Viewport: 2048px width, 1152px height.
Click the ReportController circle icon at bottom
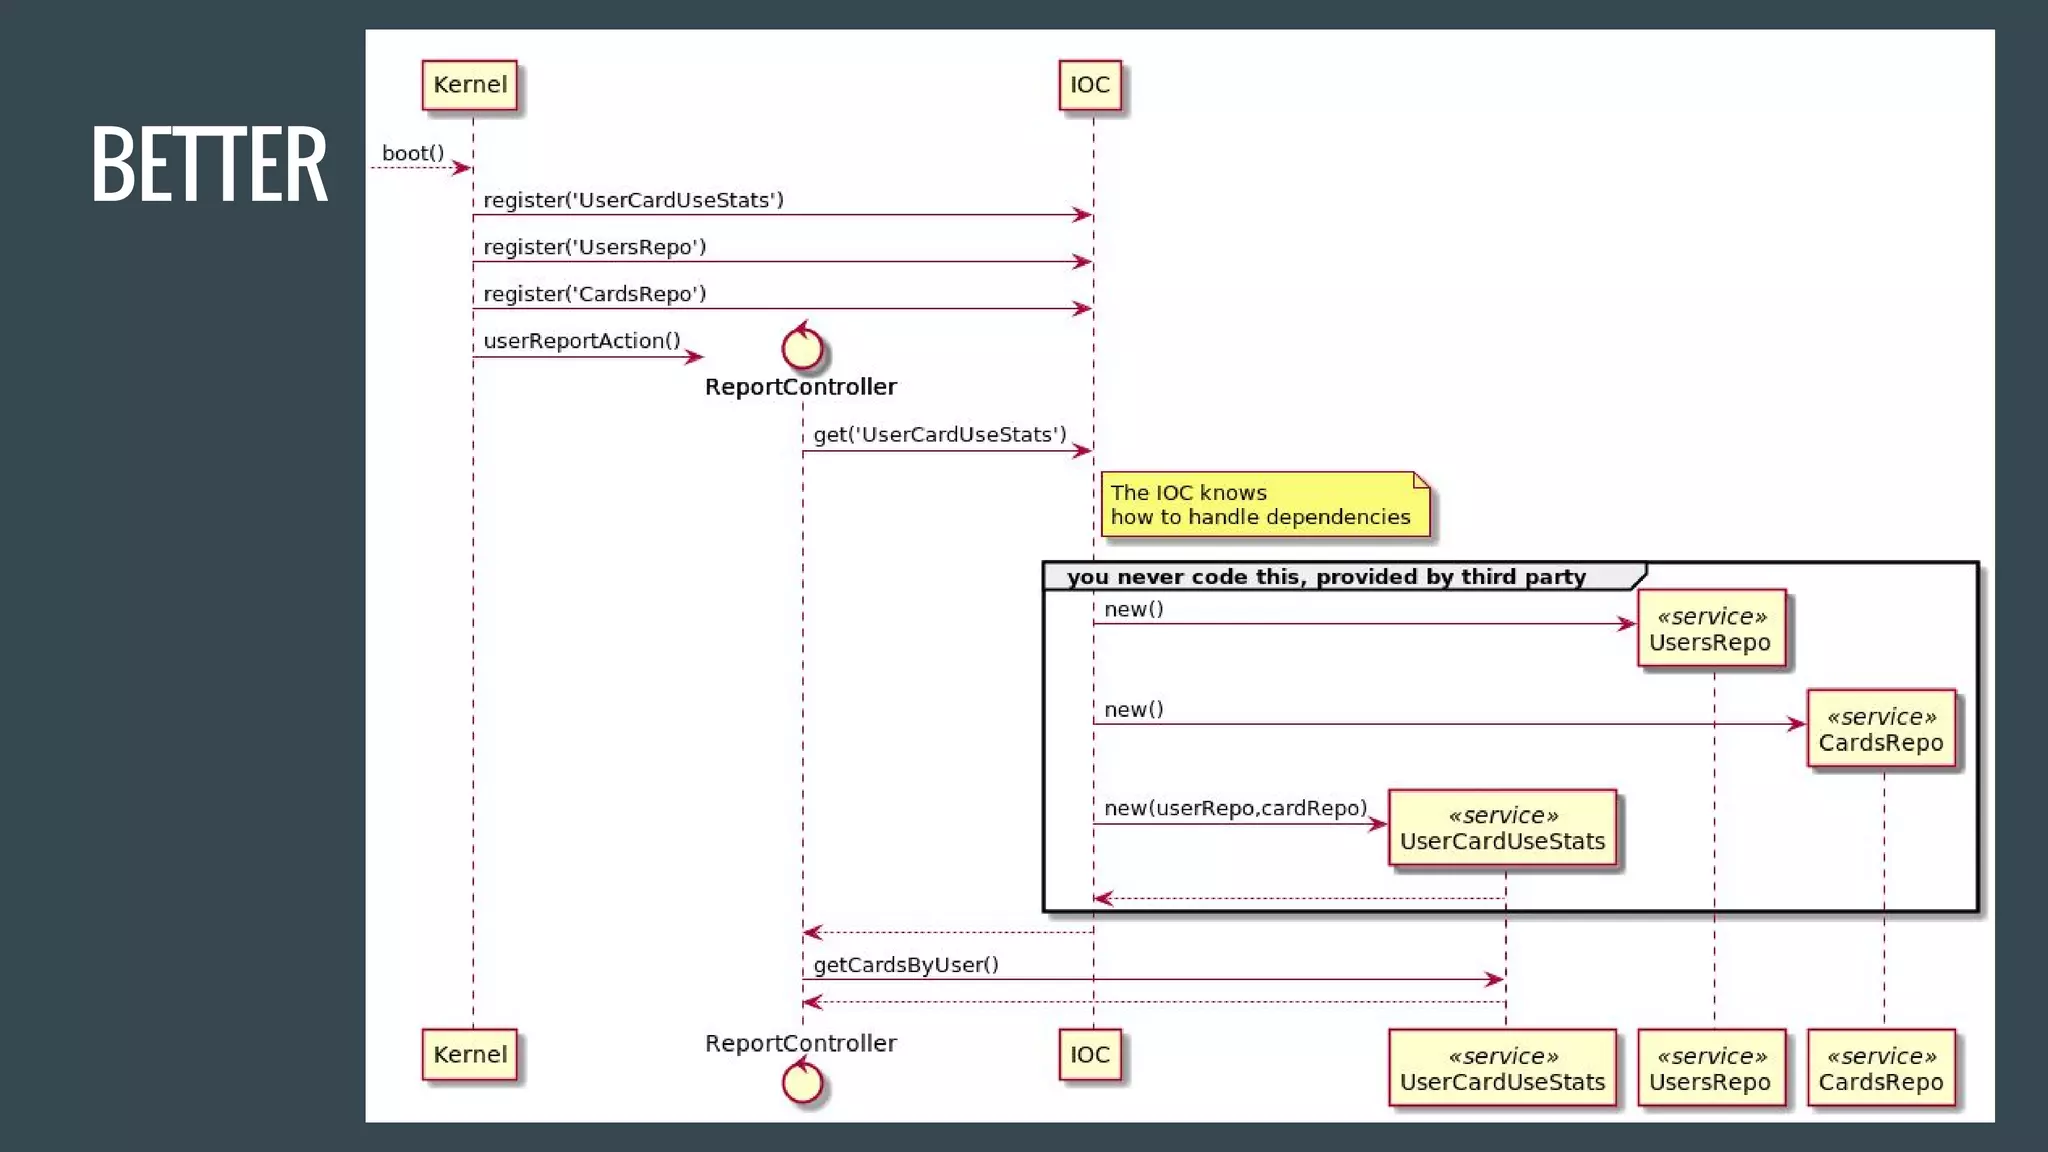pyautogui.click(x=802, y=1082)
